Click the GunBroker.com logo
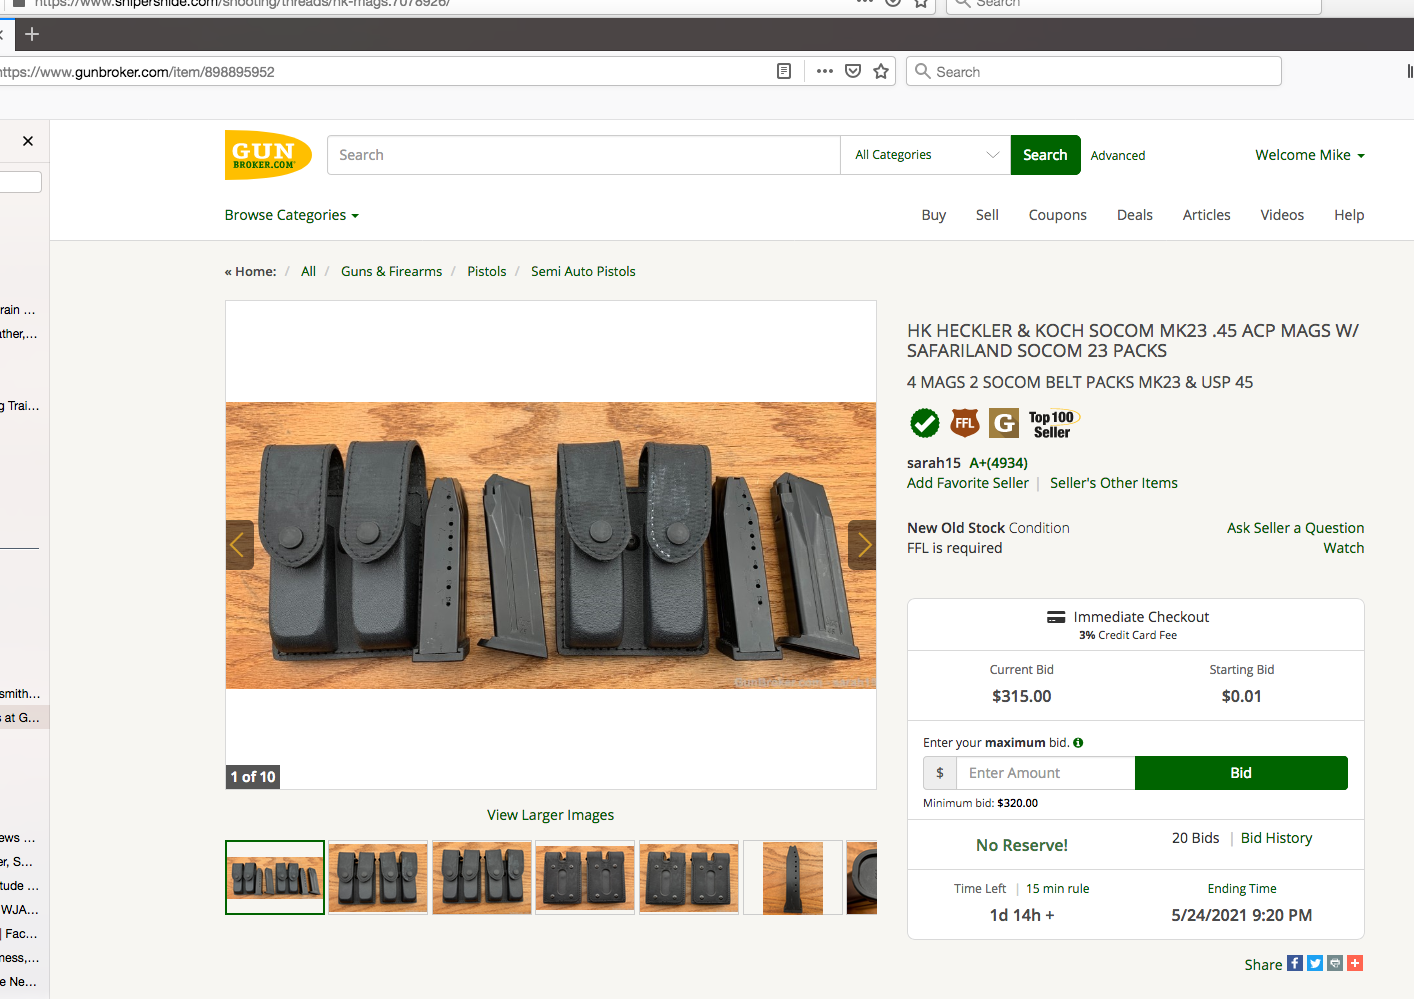Image resolution: width=1414 pixels, height=999 pixels. pyautogui.click(x=268, y=155)
